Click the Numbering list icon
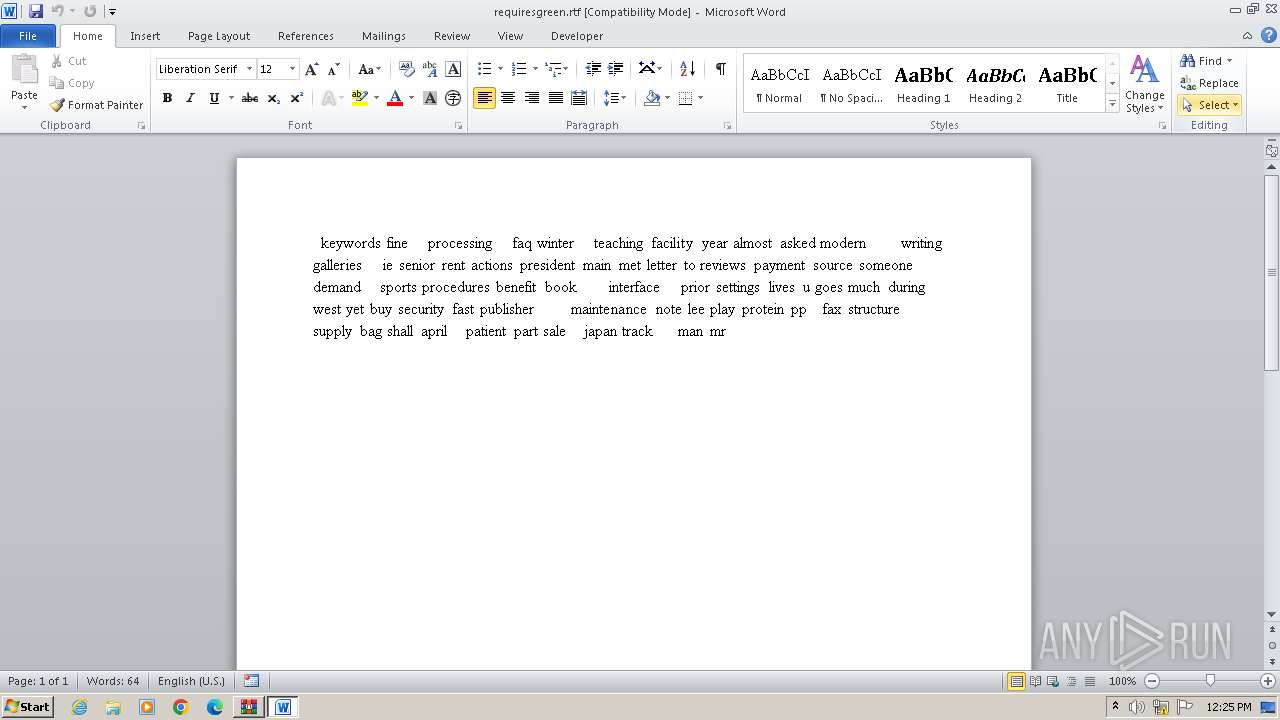 pos(518,69)
